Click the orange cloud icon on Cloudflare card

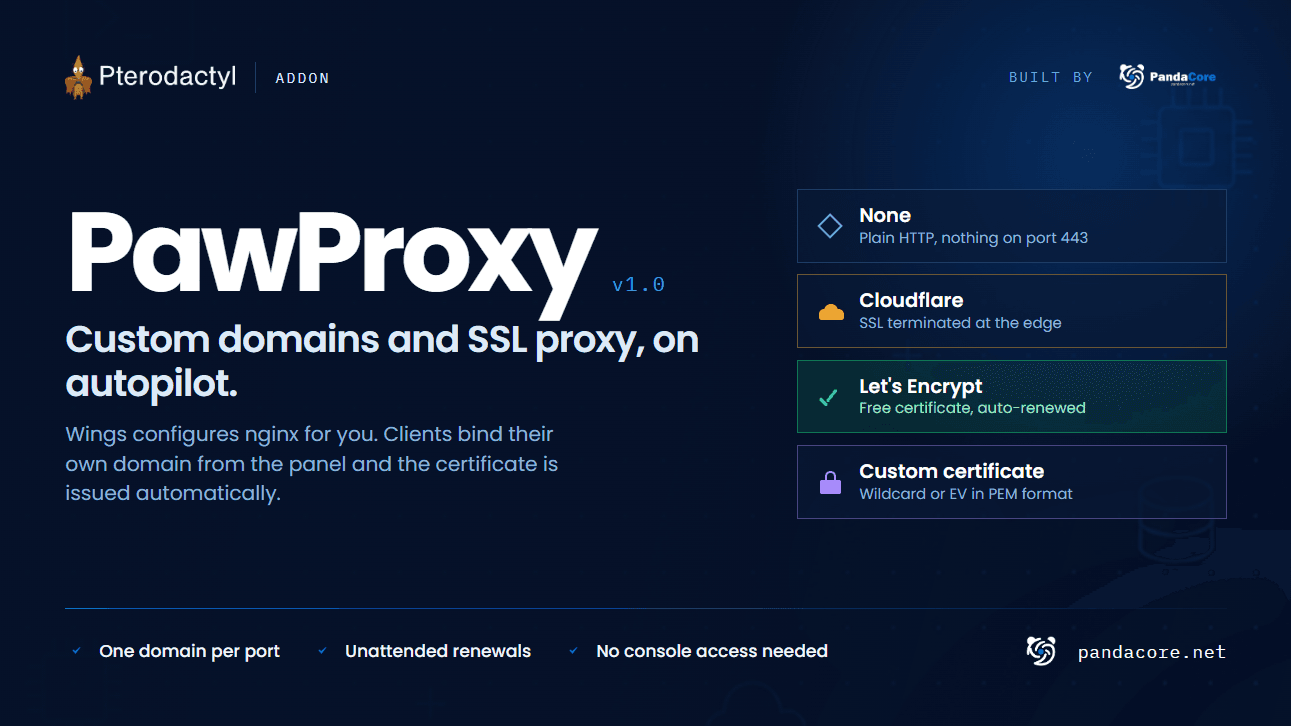tap(831, 312)
